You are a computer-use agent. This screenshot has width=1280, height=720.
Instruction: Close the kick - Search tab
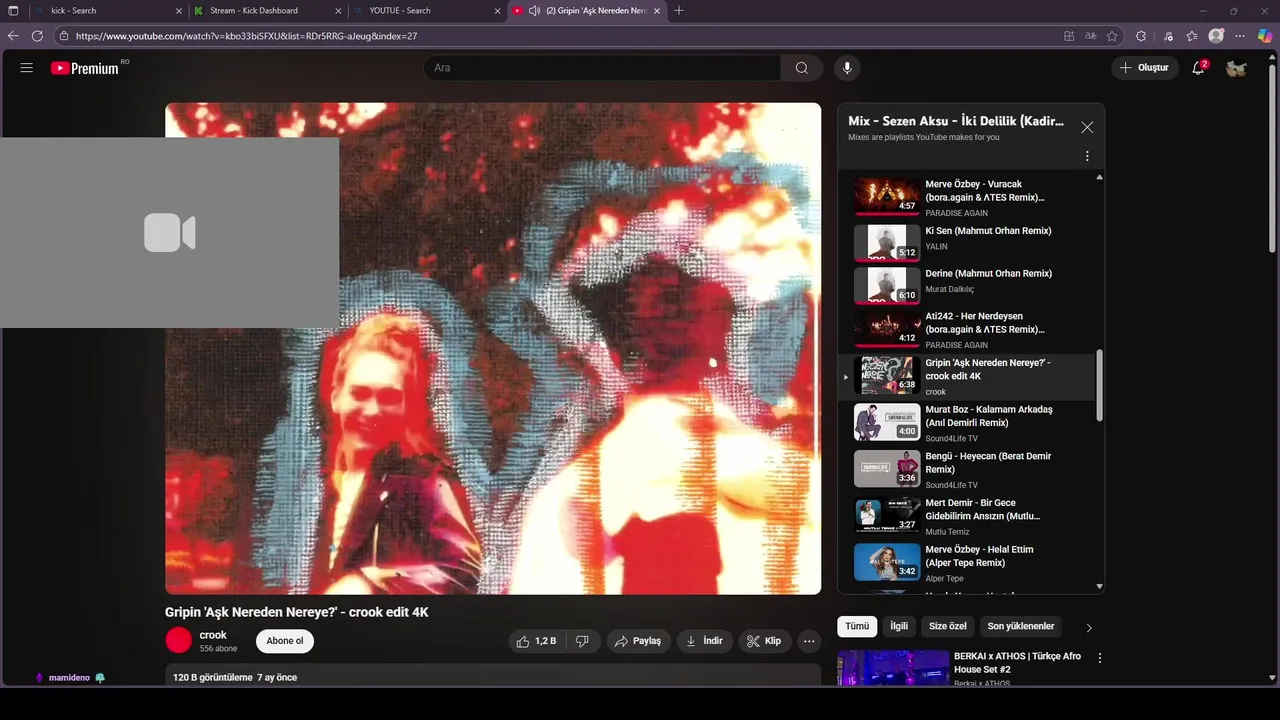(x=179, y=11)
